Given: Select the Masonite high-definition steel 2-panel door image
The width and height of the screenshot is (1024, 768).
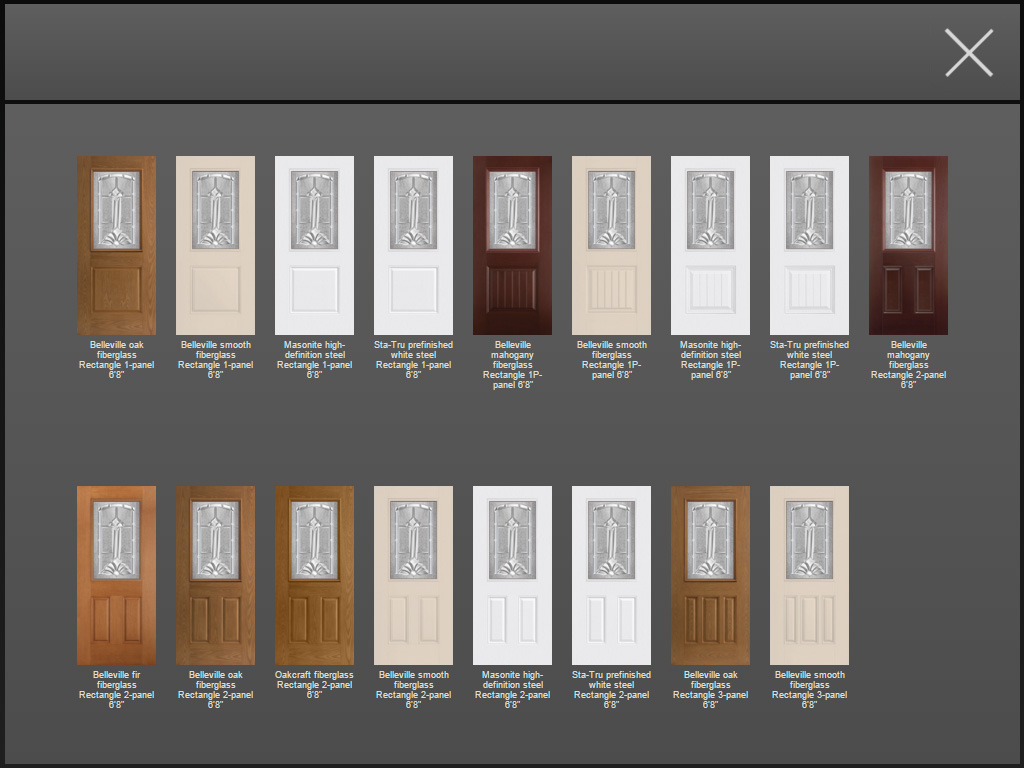Looking at the screenshot, I should coord(512,575).
